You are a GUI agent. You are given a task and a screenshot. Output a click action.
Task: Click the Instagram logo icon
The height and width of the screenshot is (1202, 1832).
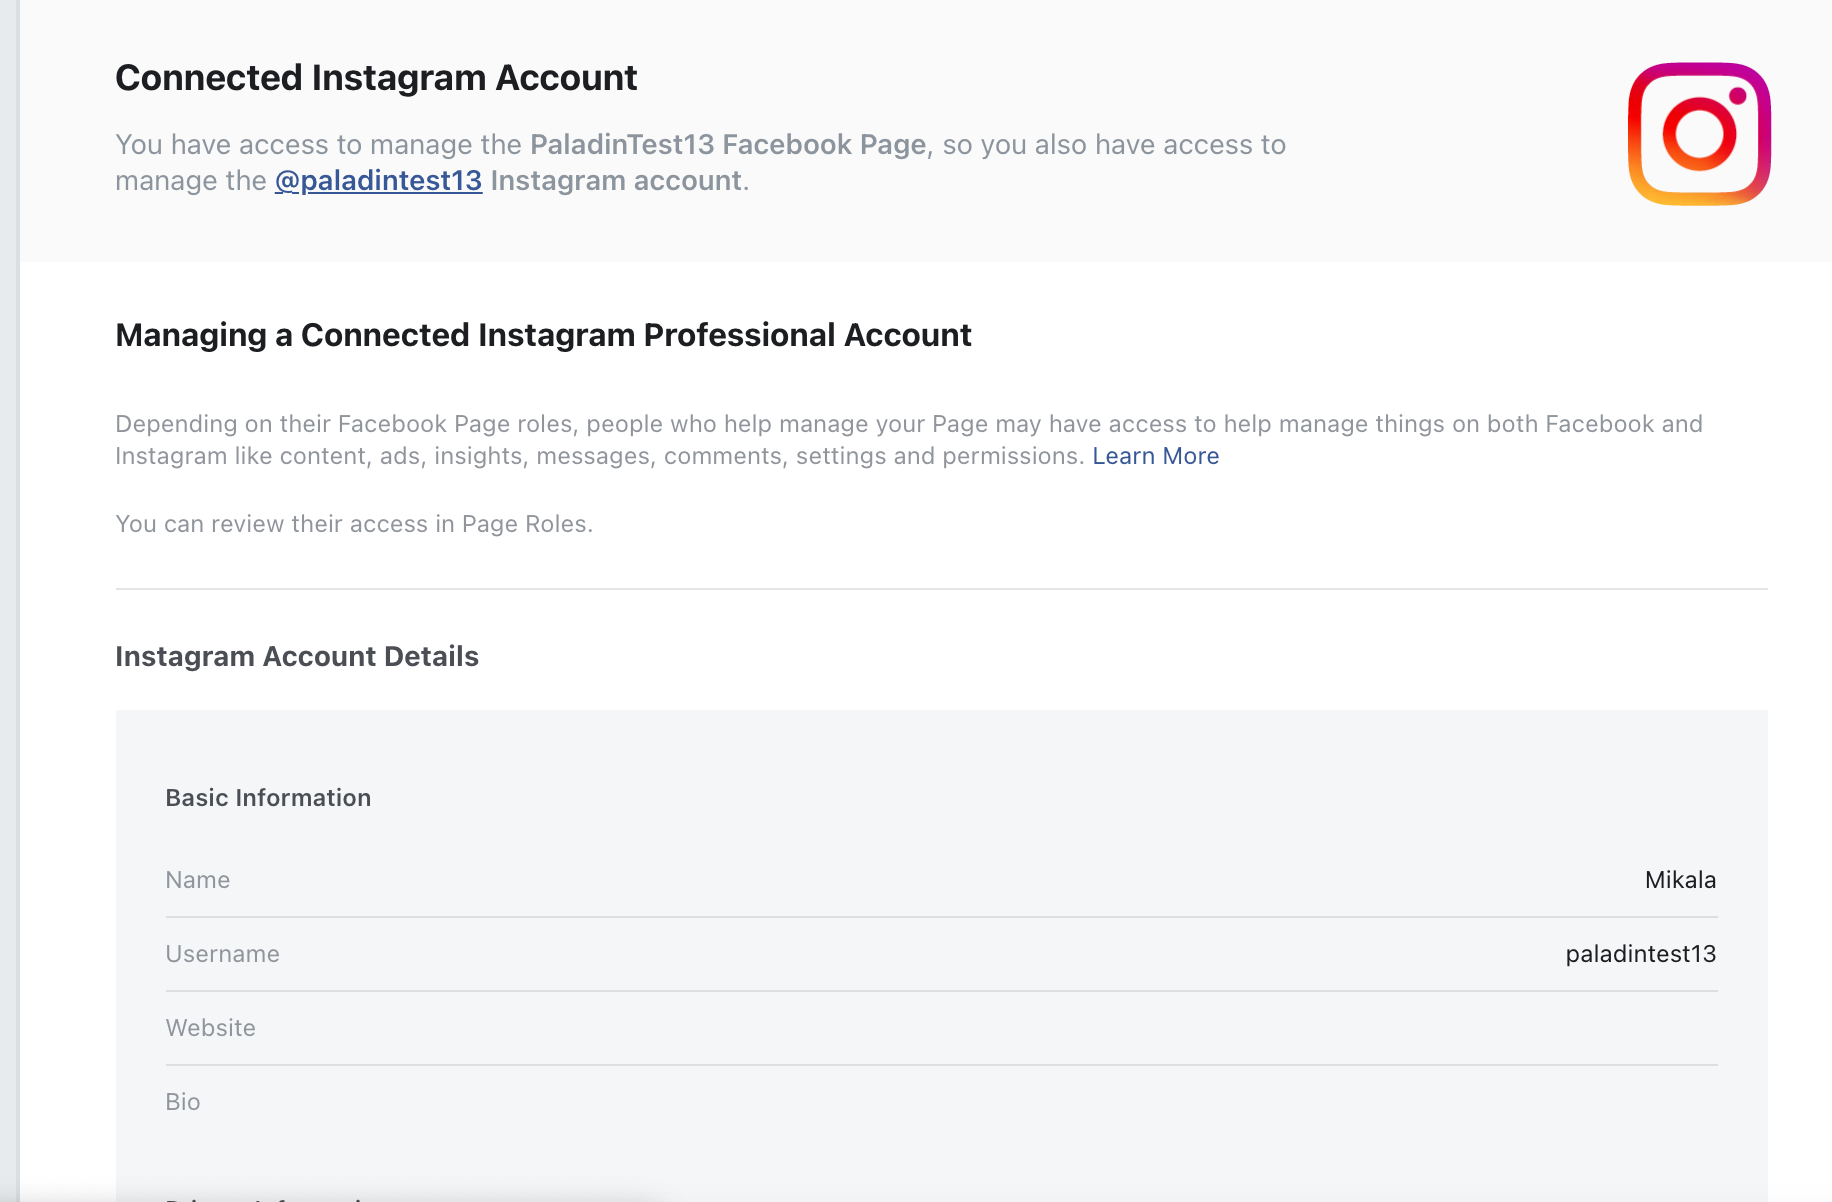(x=1699, y=134)
